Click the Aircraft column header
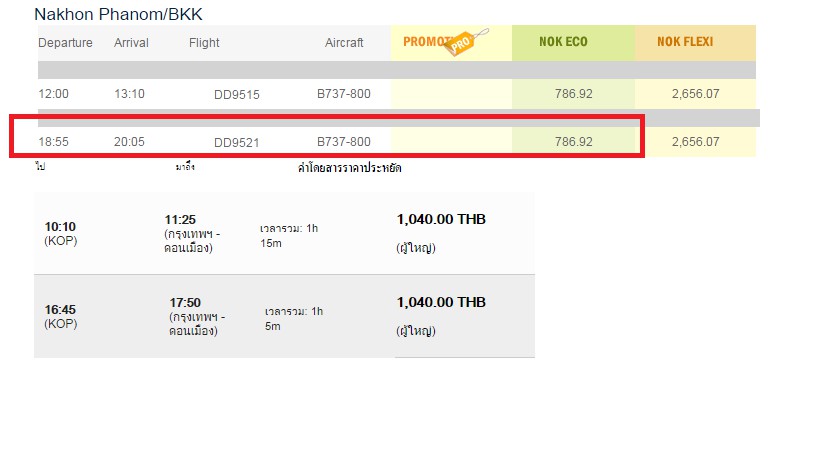This screenshot has width=822, height=449. (344, 43)
